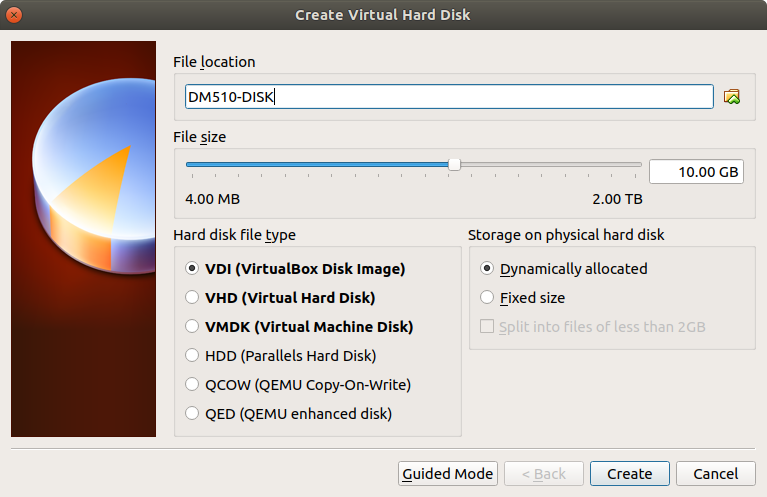The width and height of the screenshot is (767, 497).
Task: Click the virtual disk illustration image
Action: click(x=84, y=239)
